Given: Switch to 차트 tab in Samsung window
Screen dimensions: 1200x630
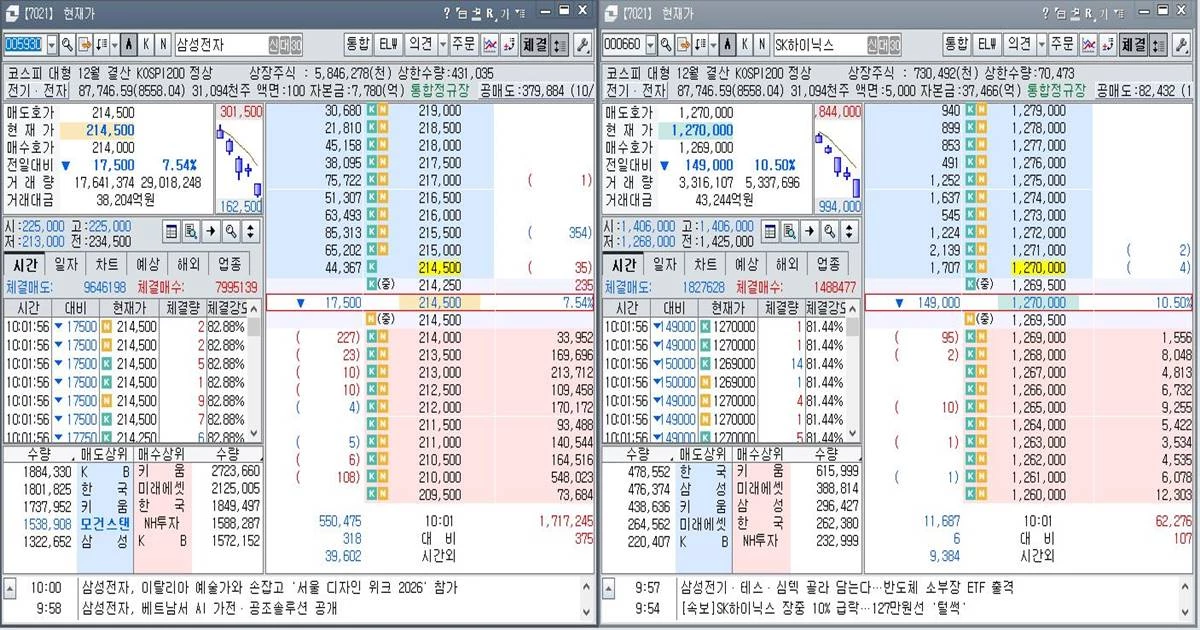Looking at the screenshot, I should click(x=106, y=264).
